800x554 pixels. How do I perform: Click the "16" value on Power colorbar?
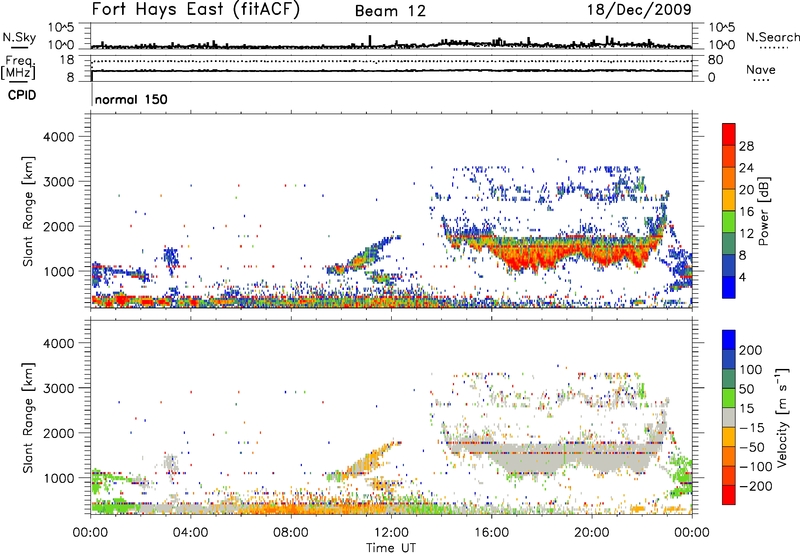[x=746, y=212]
